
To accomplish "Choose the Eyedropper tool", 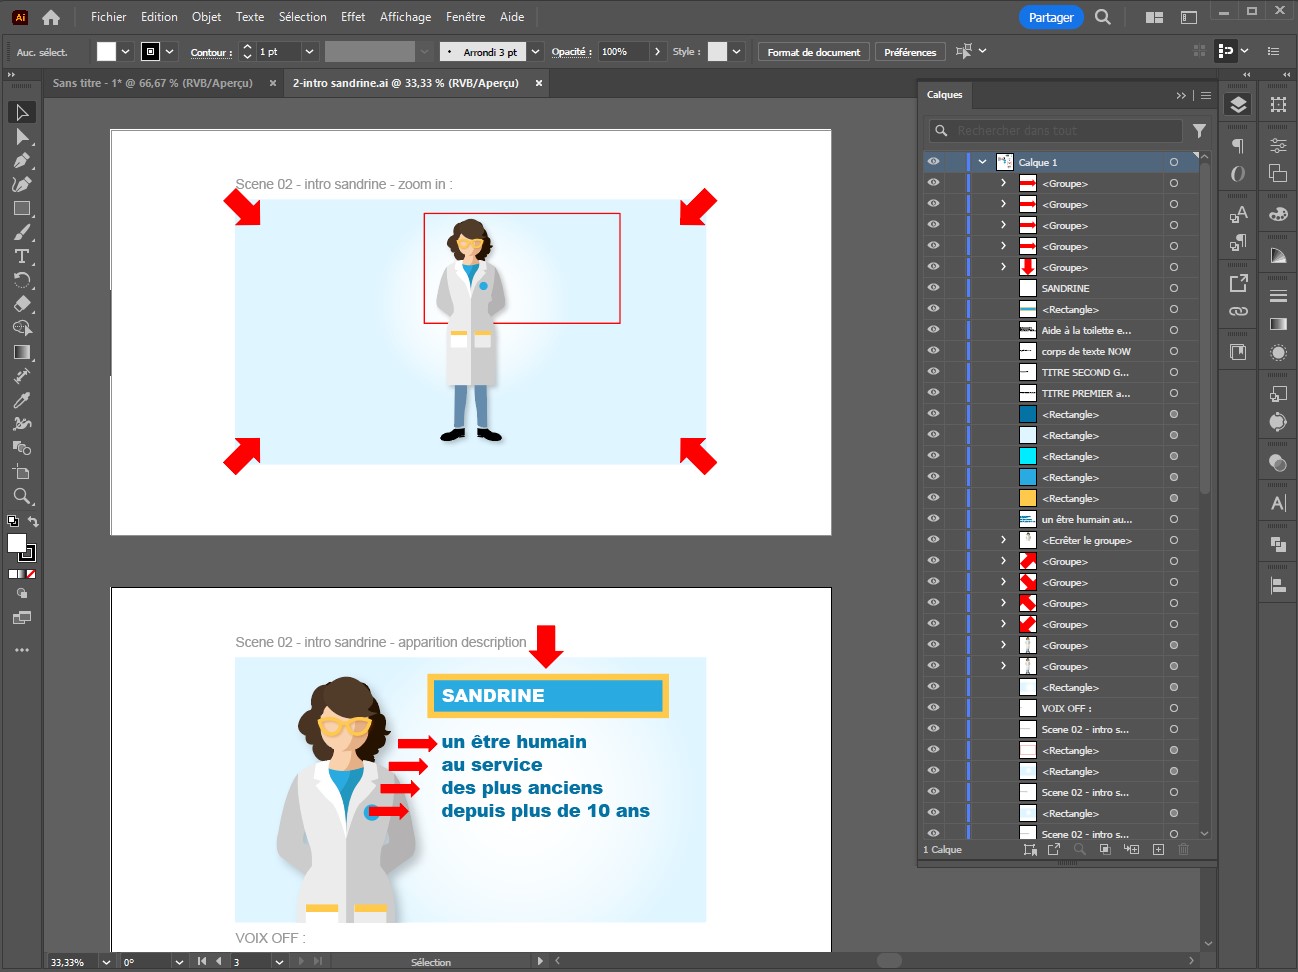I will [22, 400].
